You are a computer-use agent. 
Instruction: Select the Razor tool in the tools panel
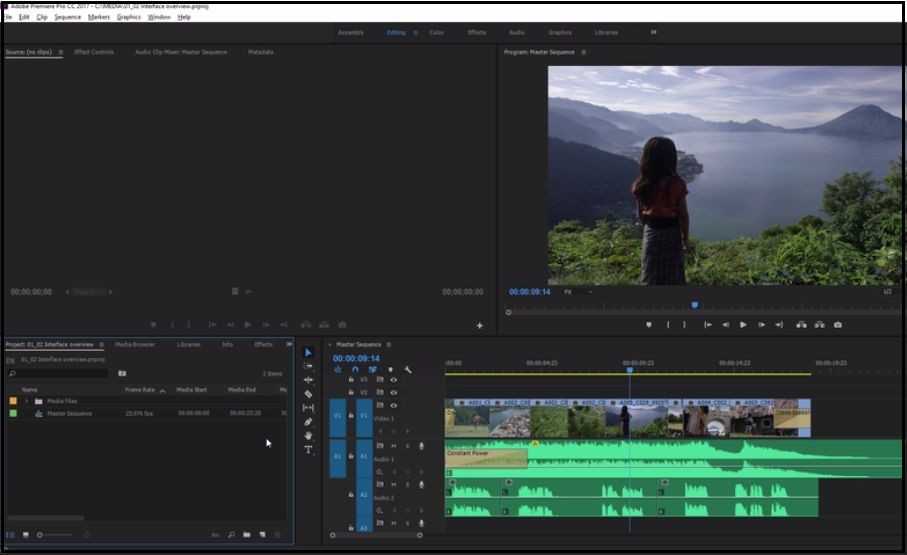pyautogui.click(x=308, y=394)
